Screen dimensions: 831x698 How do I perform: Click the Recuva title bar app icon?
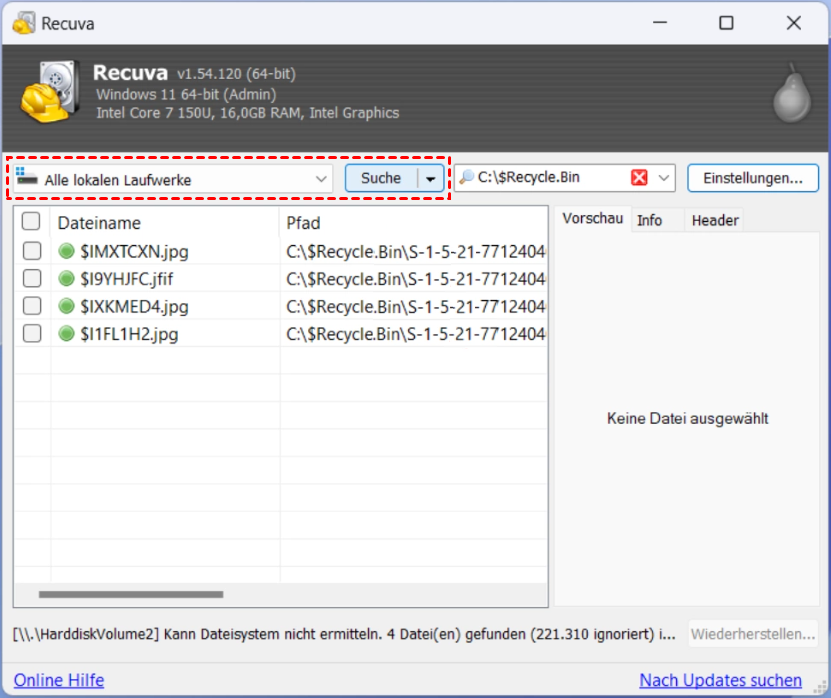24,23
